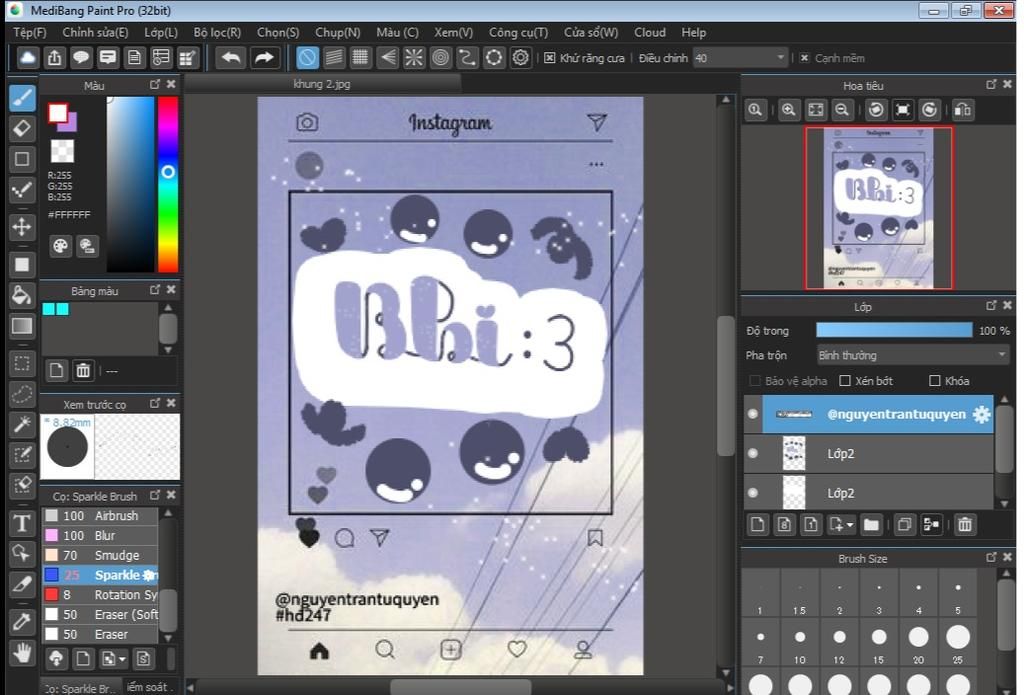1024x695 pixels.
Task: Add a layer folder
Action: [871, 524]
